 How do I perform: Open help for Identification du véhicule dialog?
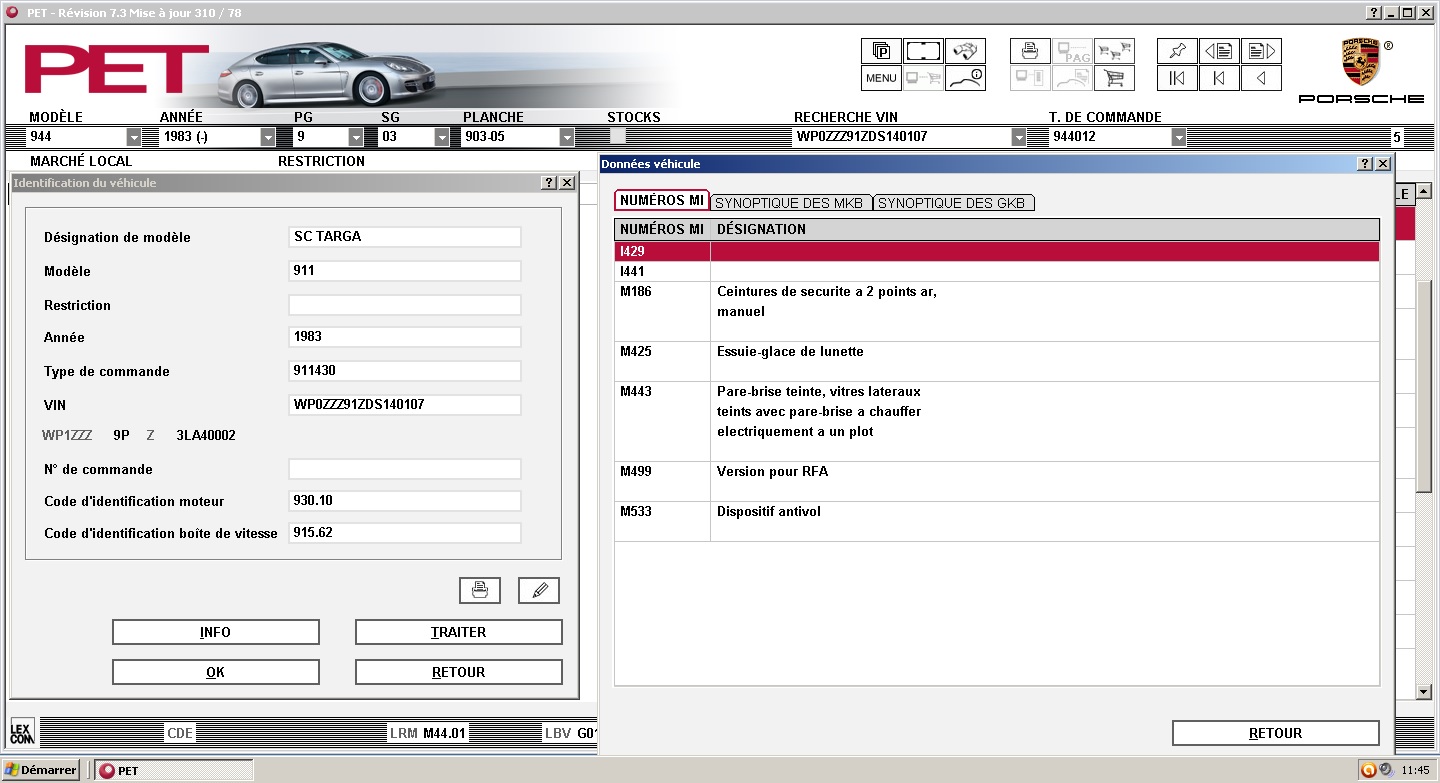click(x=549, y=183)
